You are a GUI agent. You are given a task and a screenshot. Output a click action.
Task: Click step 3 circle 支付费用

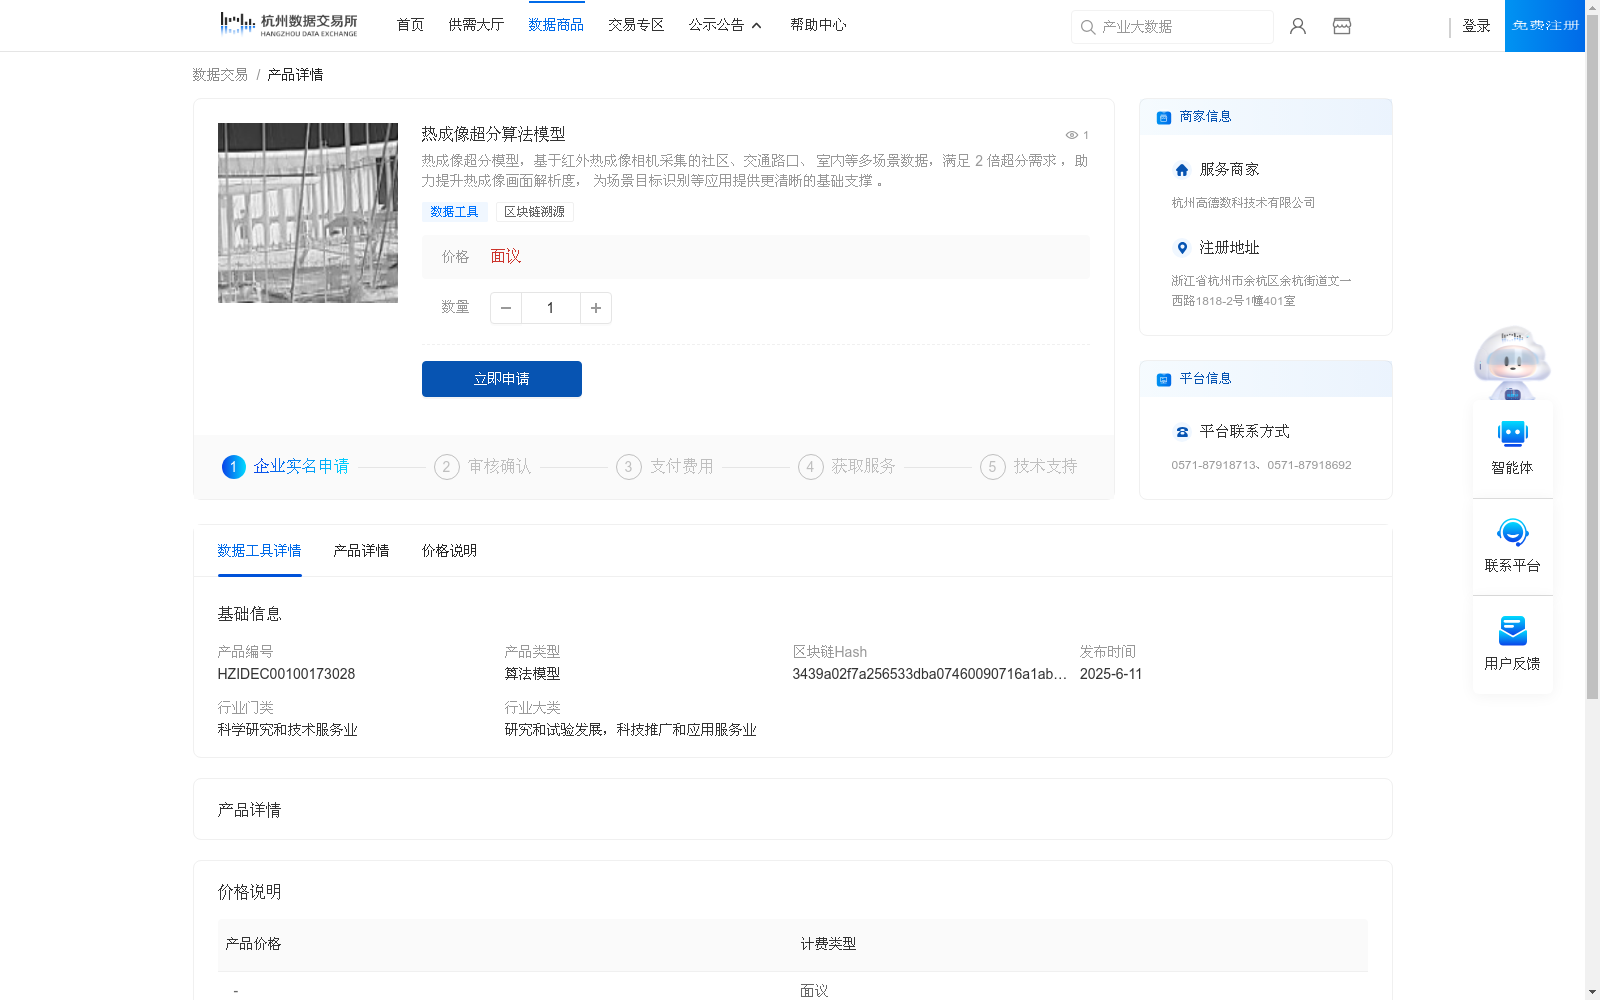(x=629, y=467)
